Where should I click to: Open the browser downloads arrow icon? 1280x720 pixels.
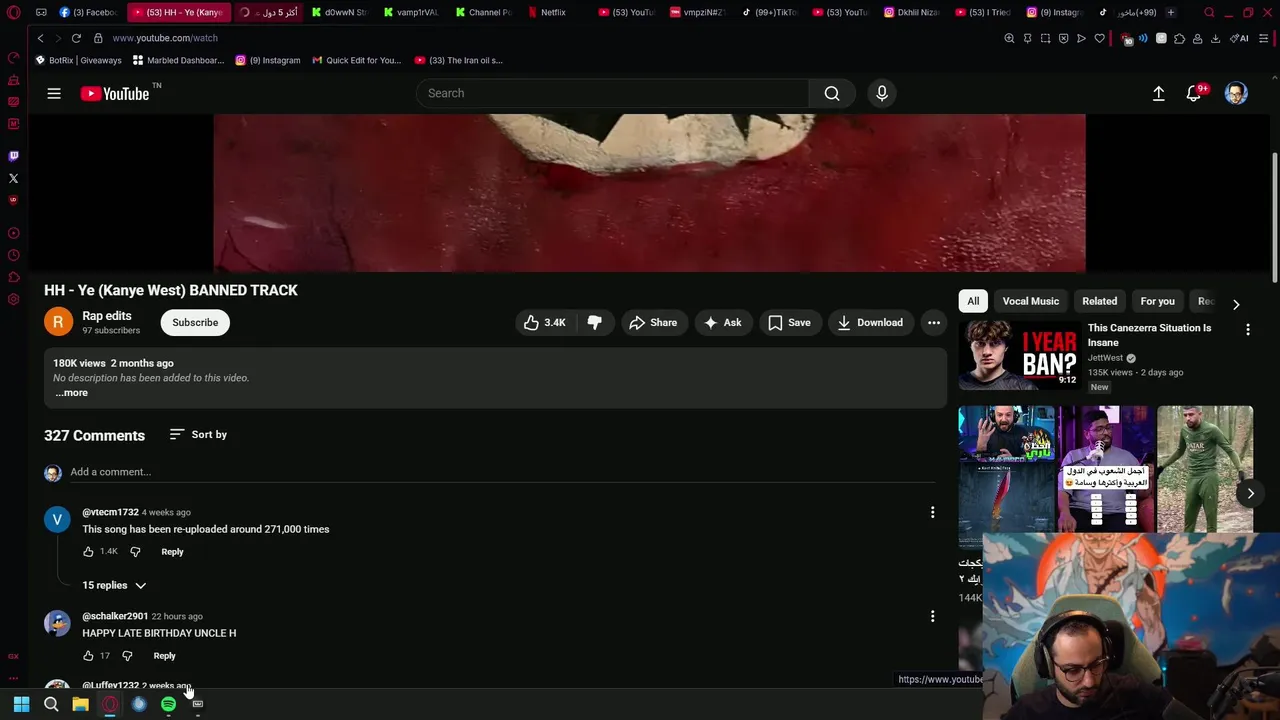[x=1215, y=38]
